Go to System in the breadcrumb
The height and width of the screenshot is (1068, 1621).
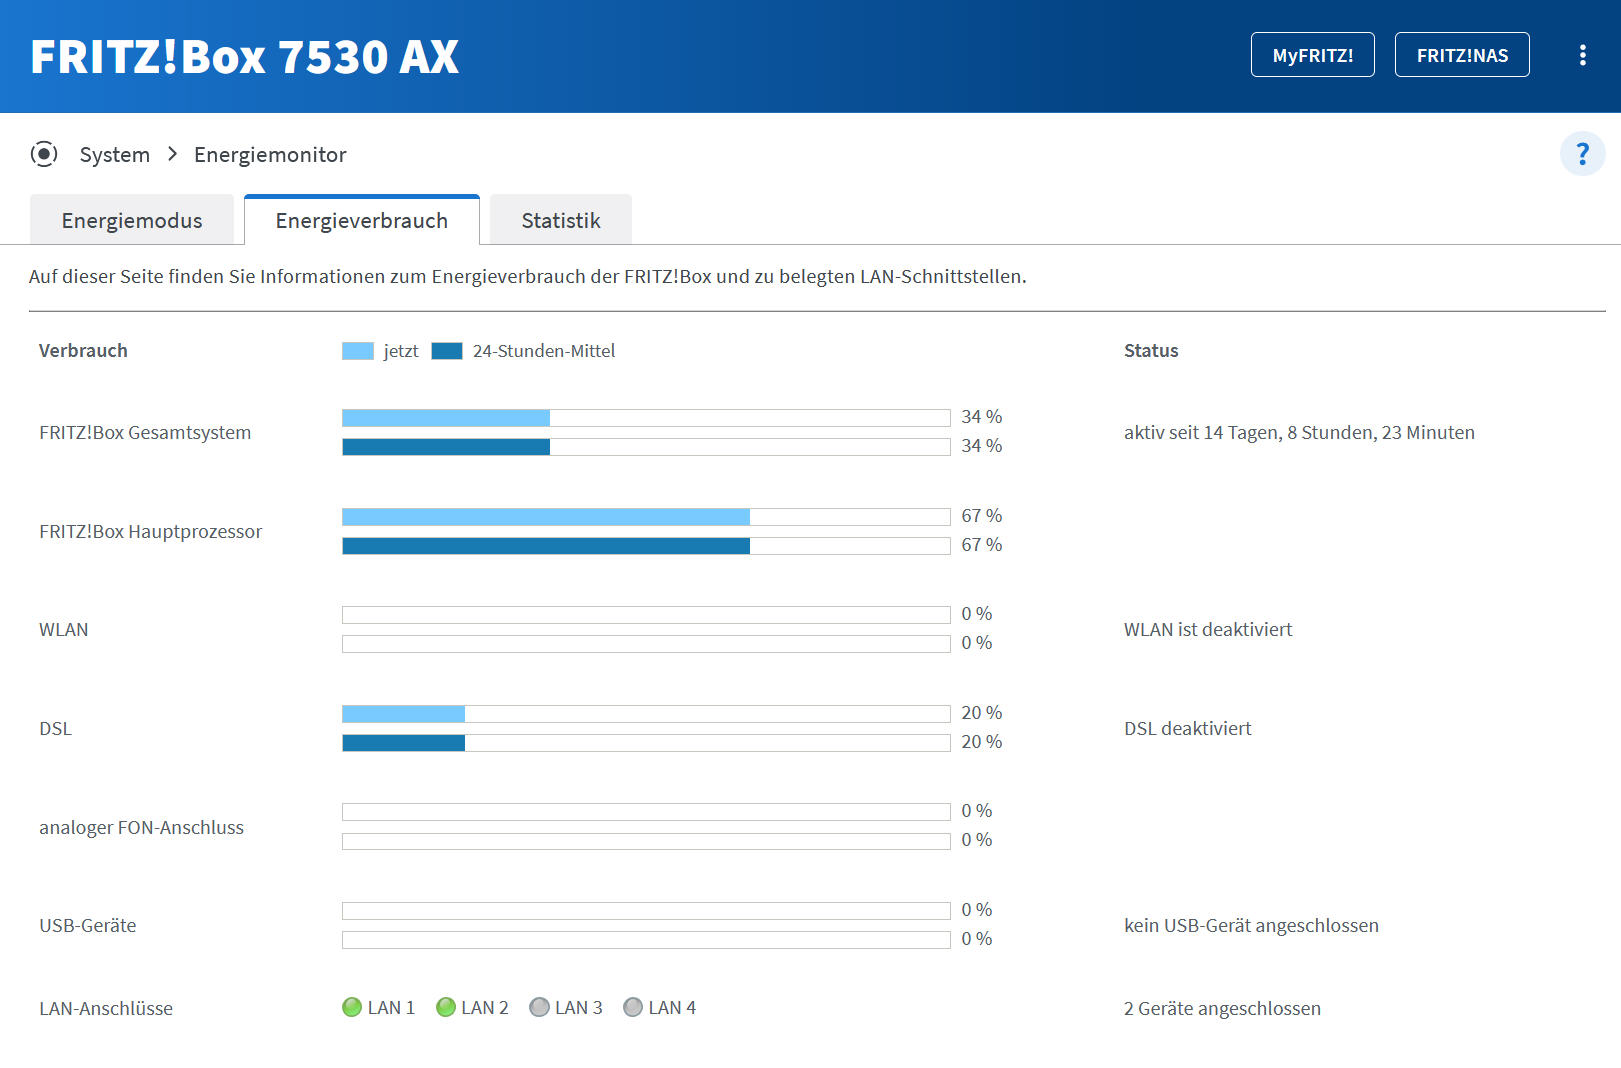115,154
